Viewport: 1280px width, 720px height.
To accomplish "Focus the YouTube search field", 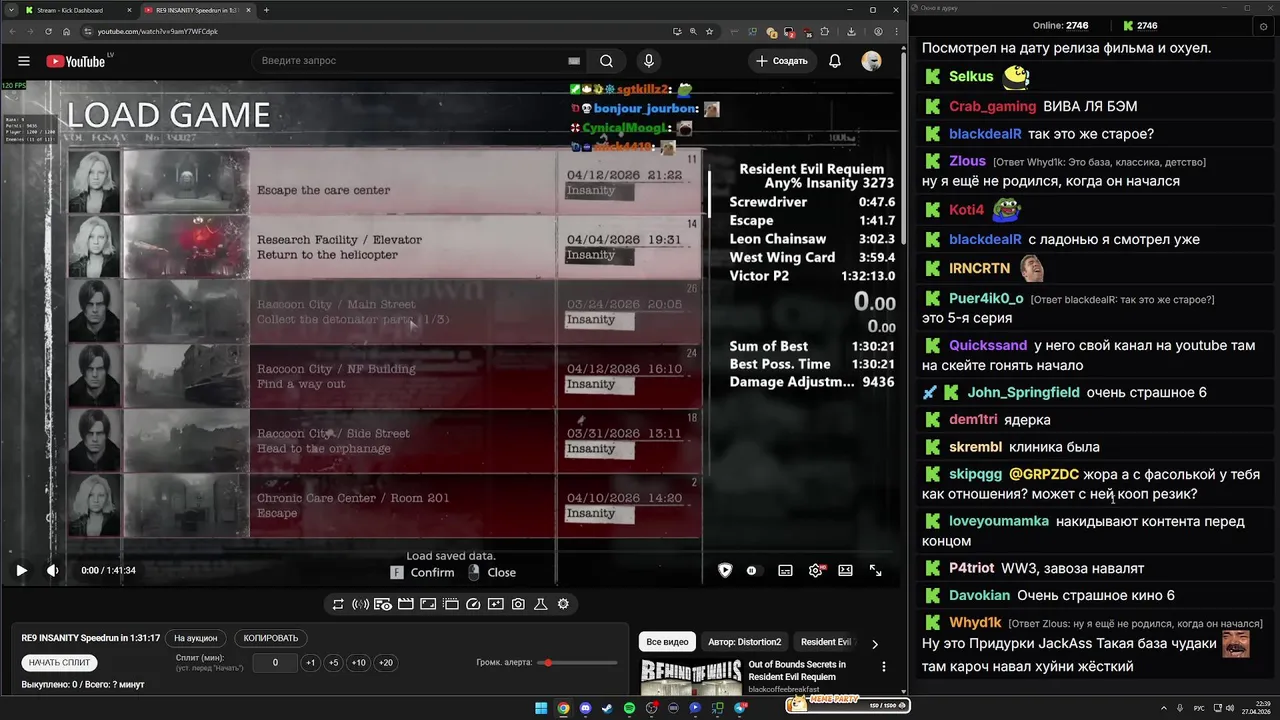I will tap(410, 61).
